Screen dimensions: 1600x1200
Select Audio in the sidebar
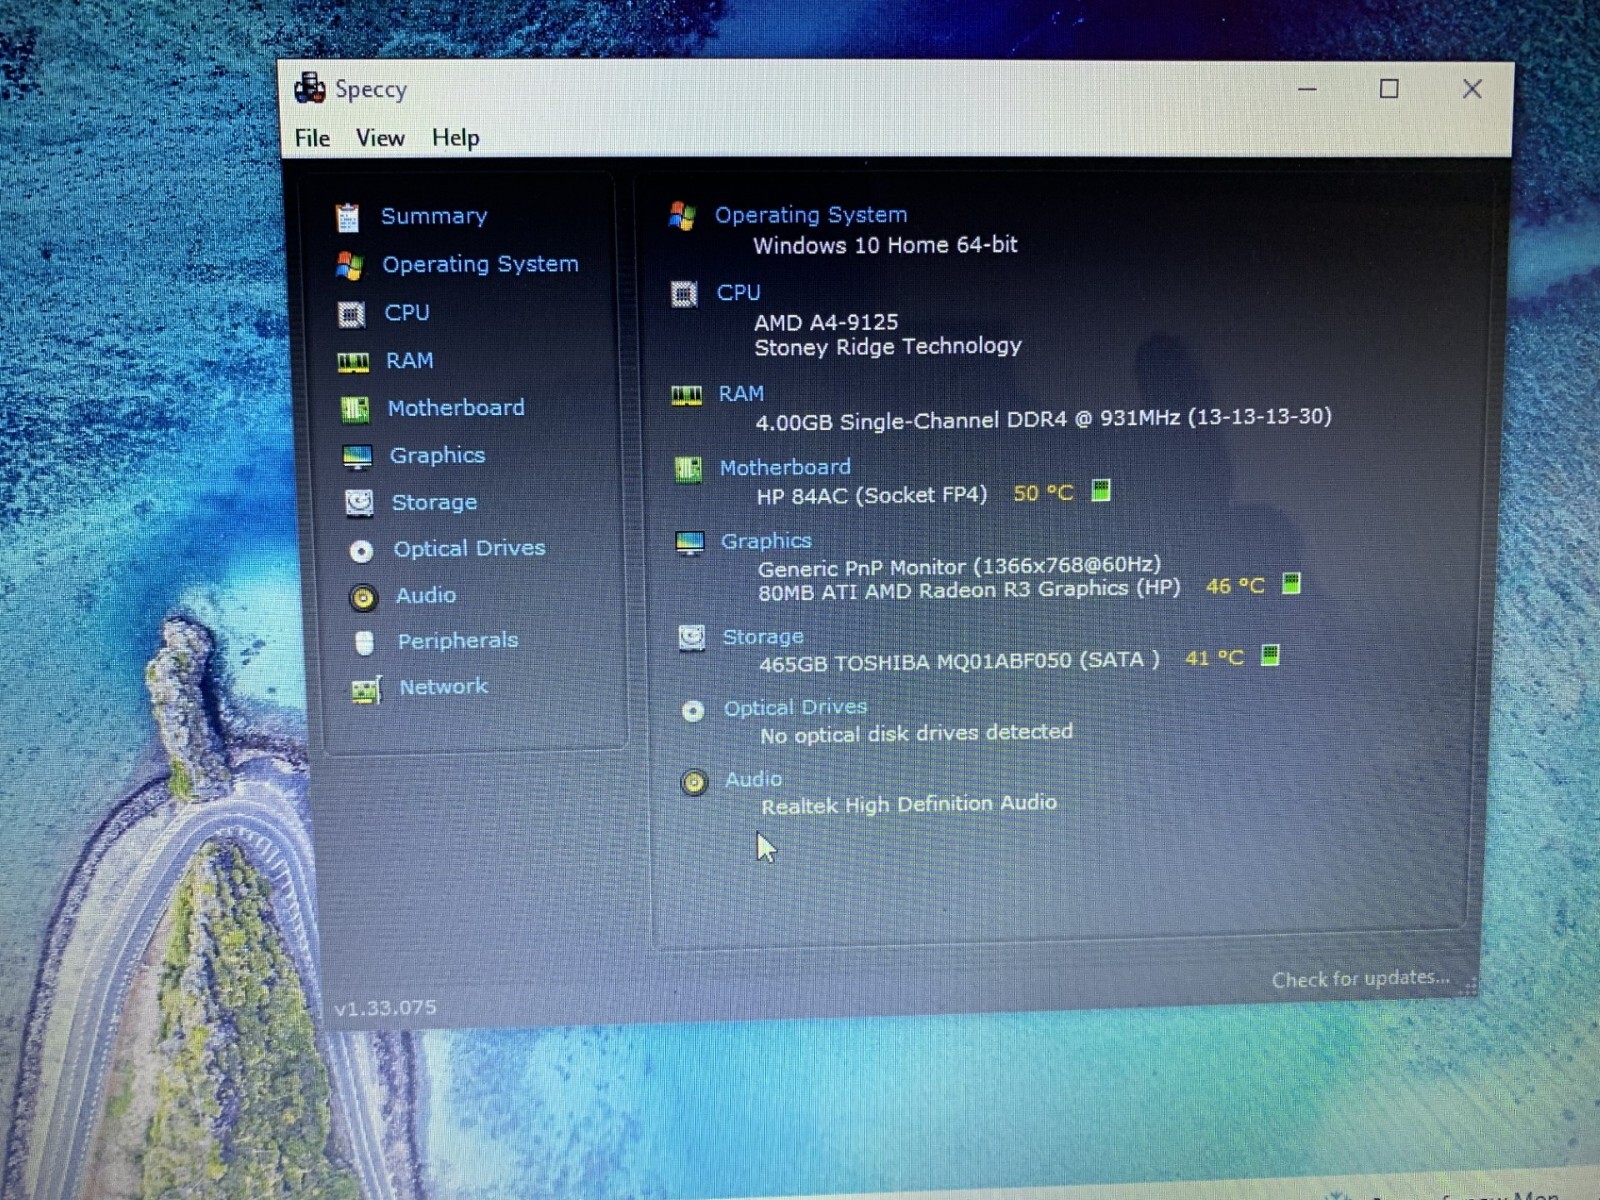[x=426, y=596]
